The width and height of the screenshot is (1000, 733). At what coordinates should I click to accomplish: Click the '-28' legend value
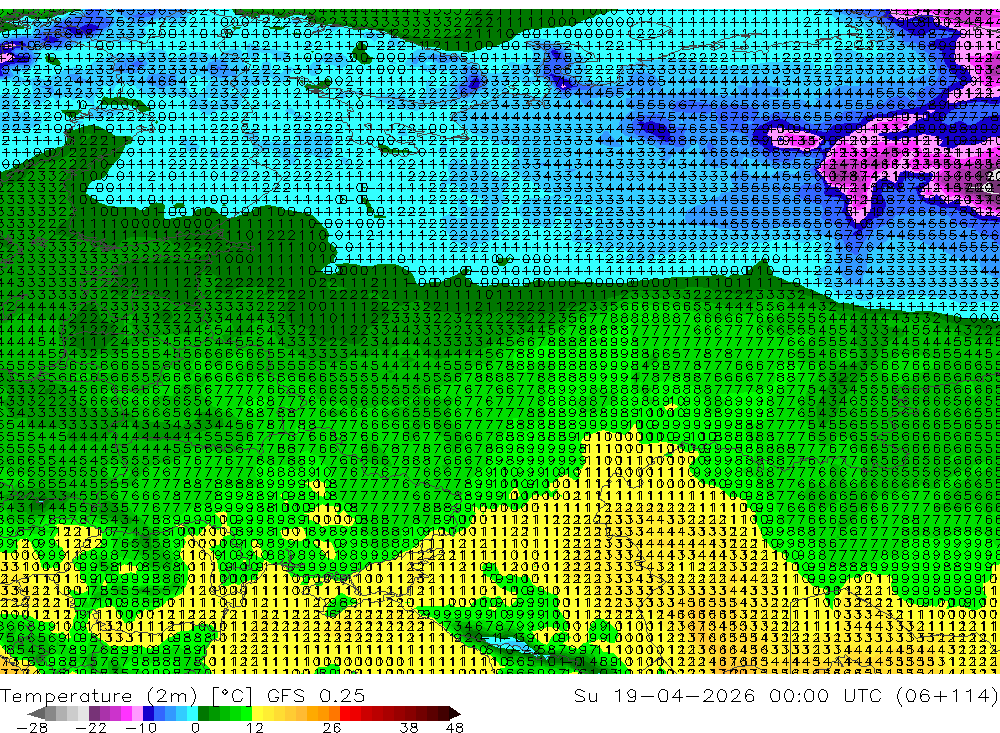point(31,728)
